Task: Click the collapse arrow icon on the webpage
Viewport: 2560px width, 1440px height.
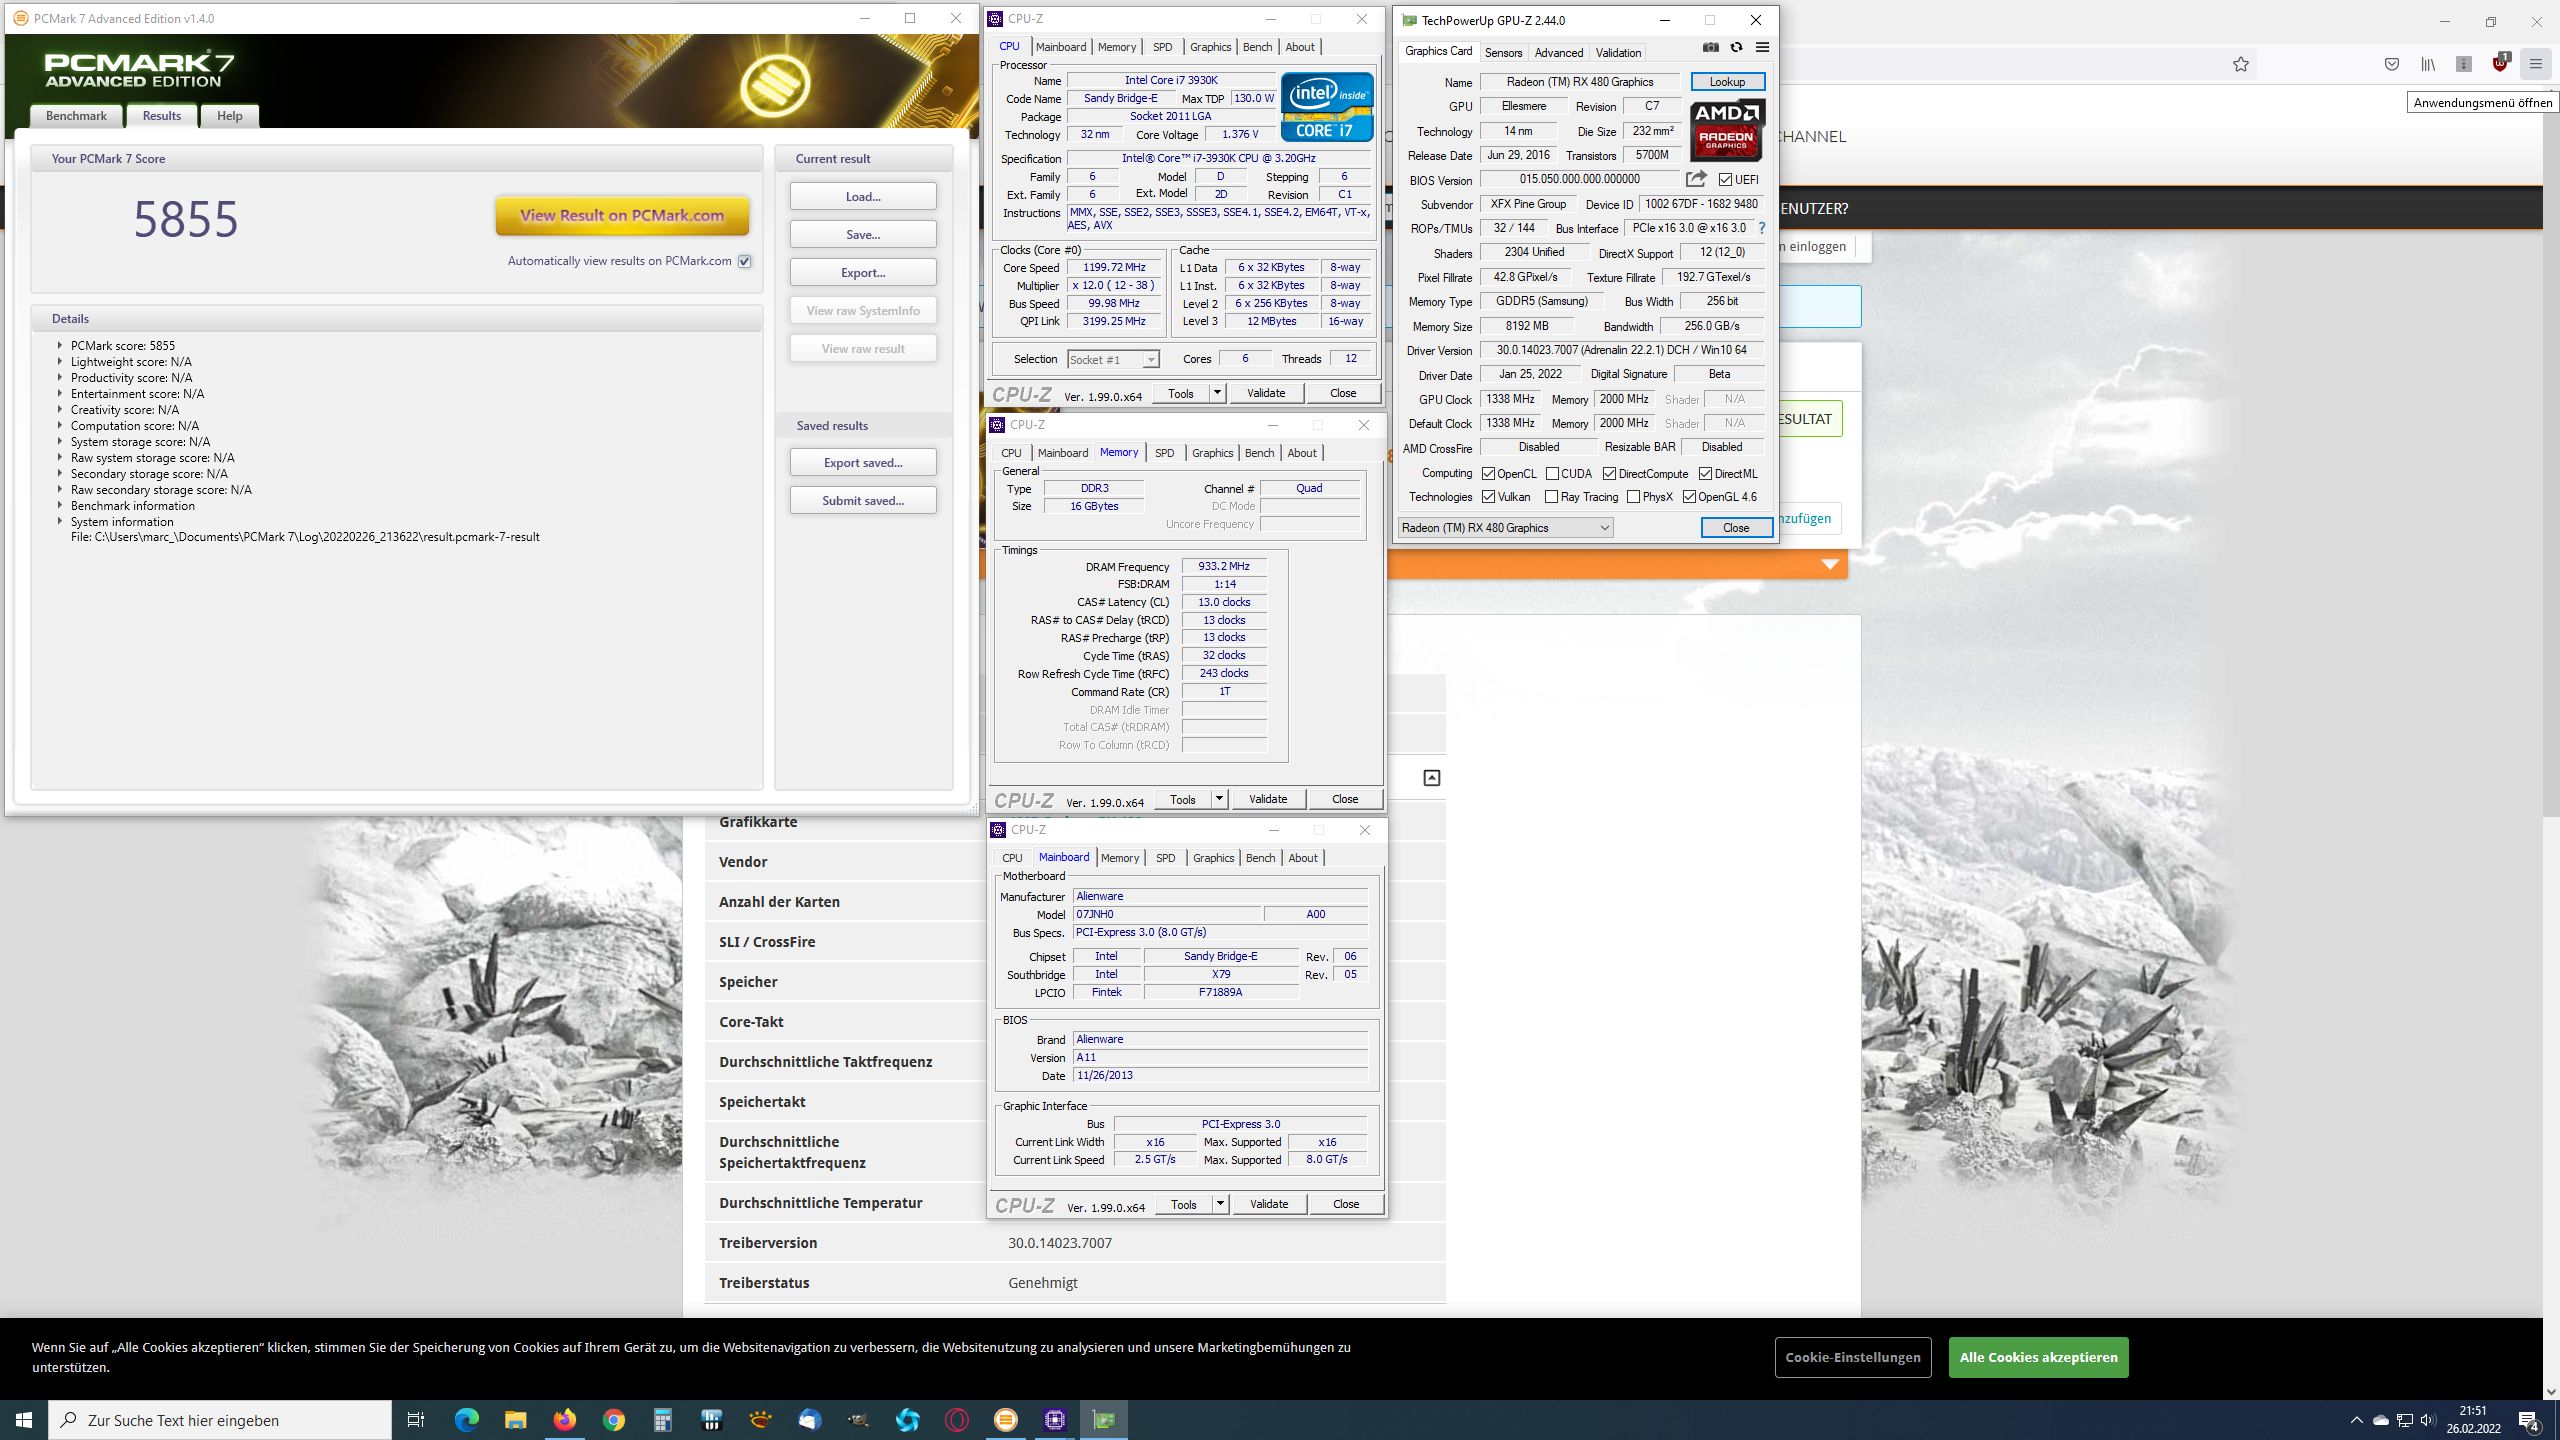Action: (1432, 777)
